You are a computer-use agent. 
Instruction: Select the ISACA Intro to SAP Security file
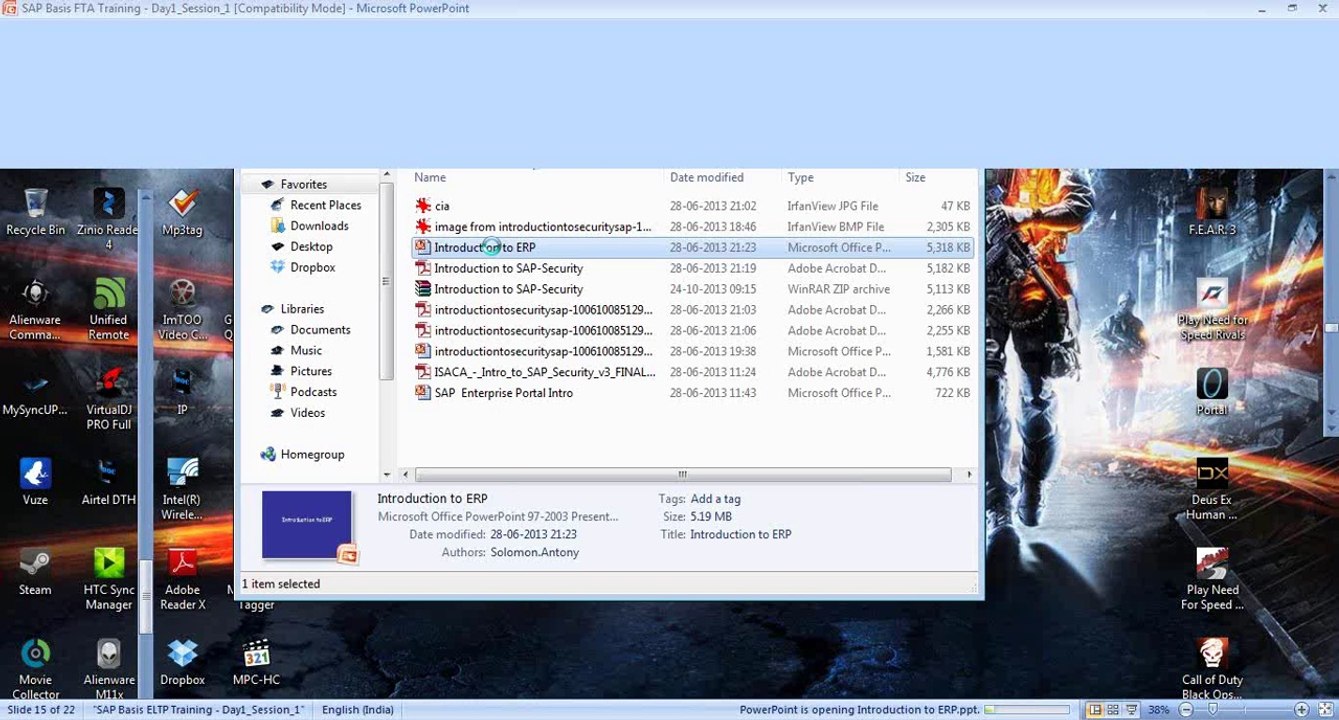click(x=692, y=372)
